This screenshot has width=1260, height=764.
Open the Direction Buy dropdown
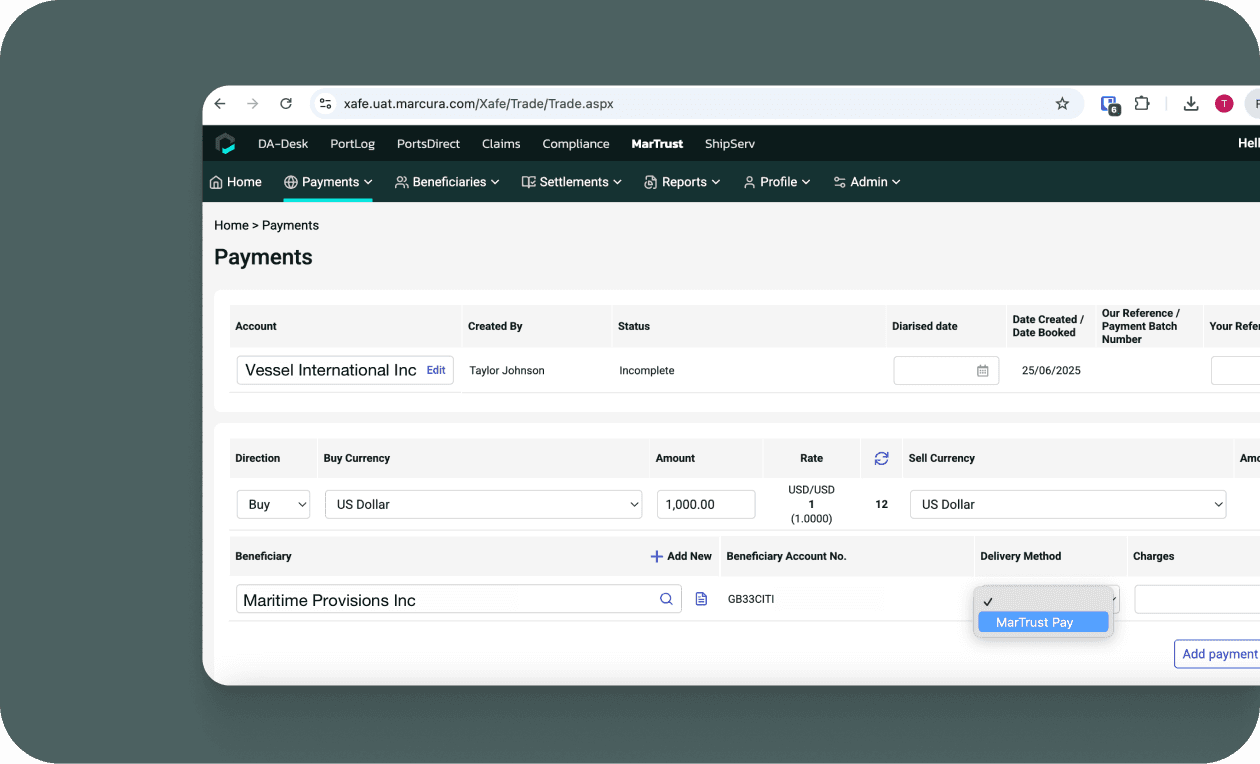pyautogui.click(x=273, y=504)
